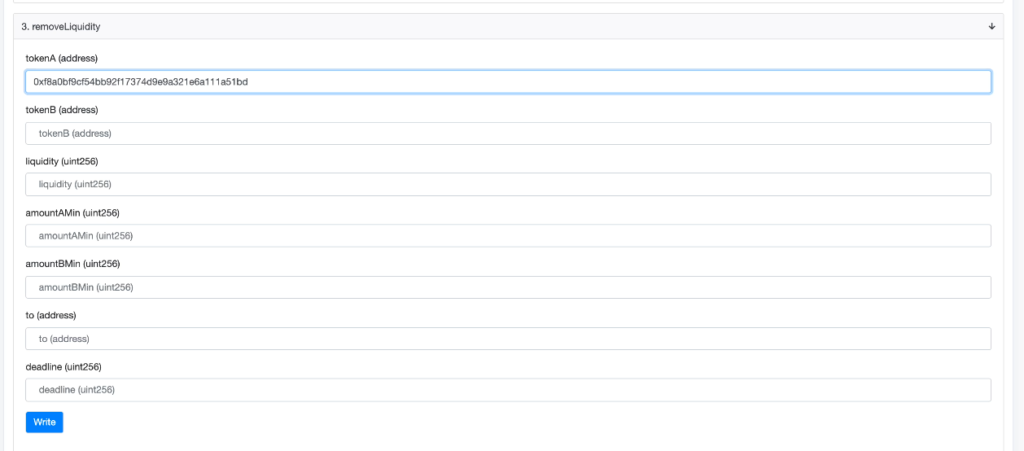Click the blue Write button
The height and width of the screenshot is (451, 1024).
pos(44,422)
